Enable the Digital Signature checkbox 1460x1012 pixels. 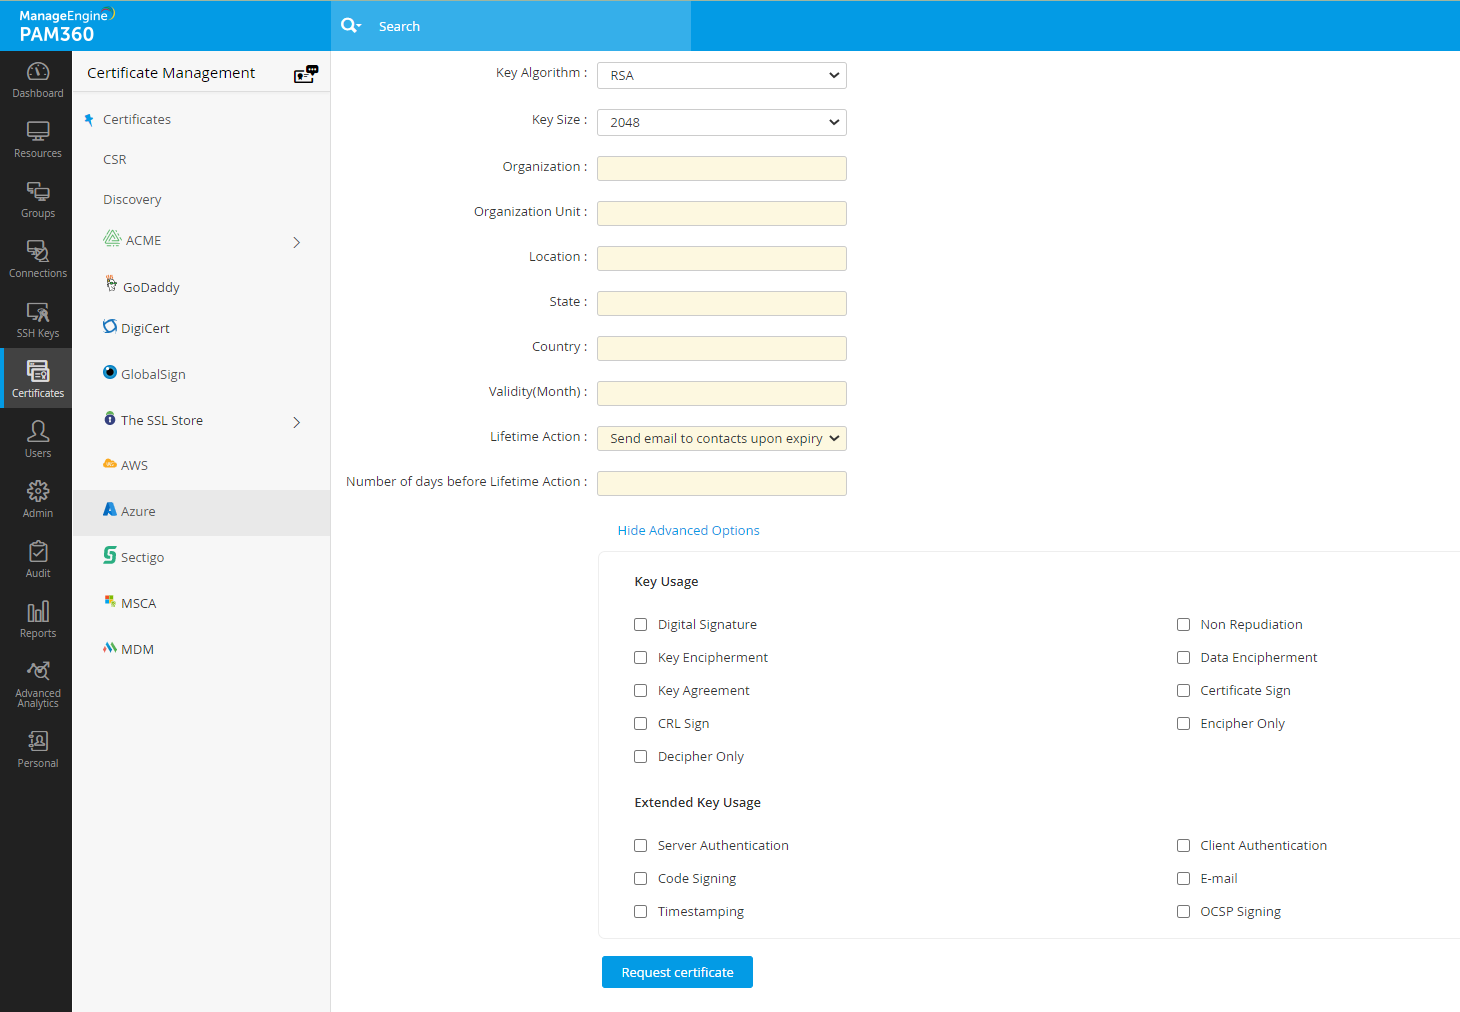[x=641, y=625]
